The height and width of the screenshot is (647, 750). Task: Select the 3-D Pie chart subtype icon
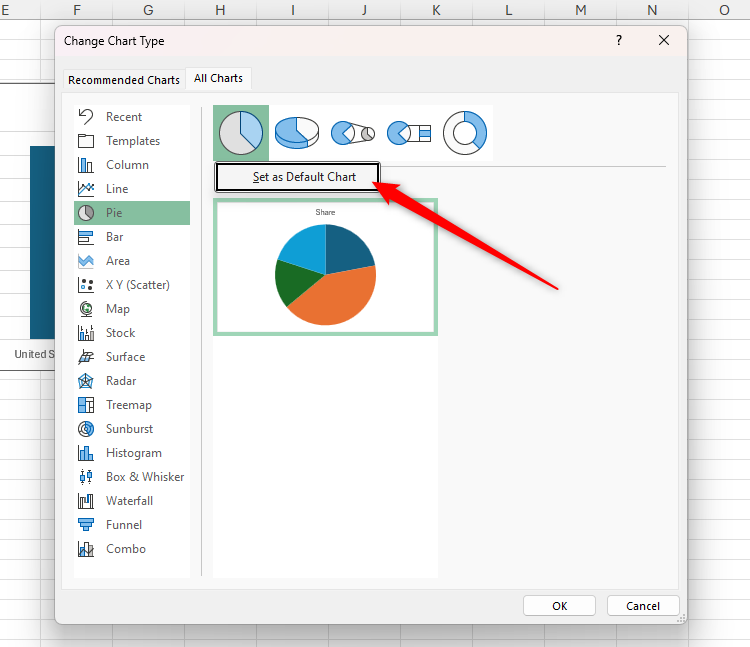[297, 133]
